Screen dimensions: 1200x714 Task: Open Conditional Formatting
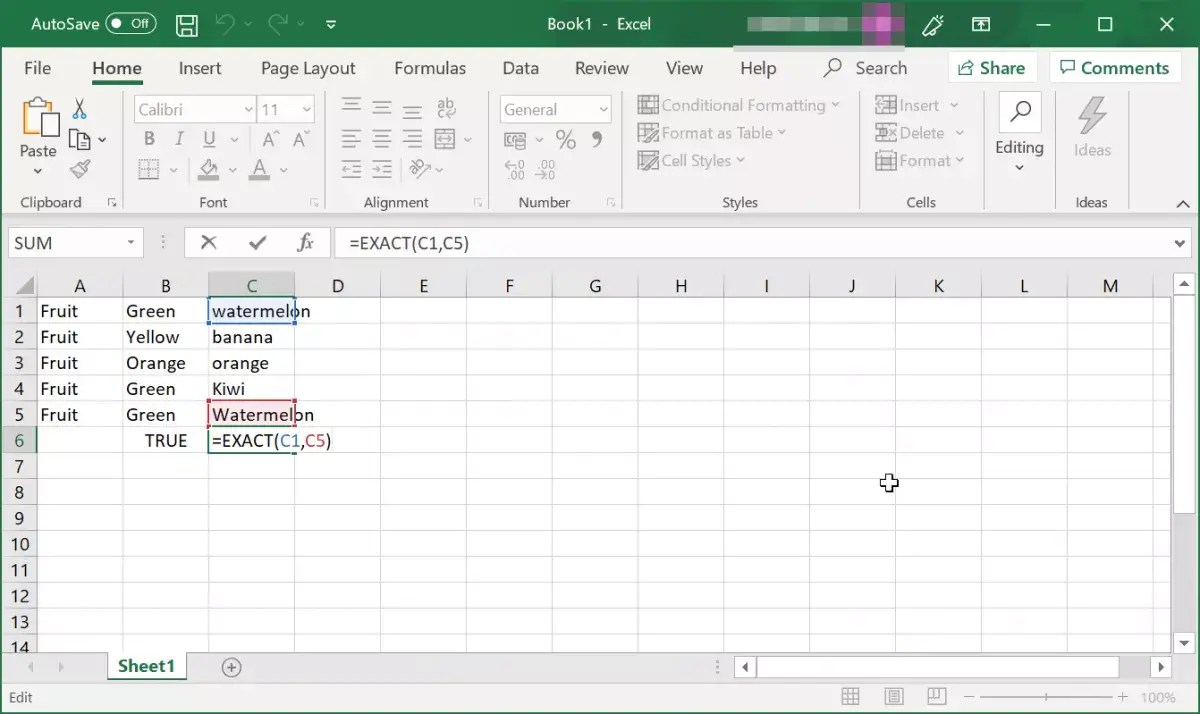click(x=740, y=104)
